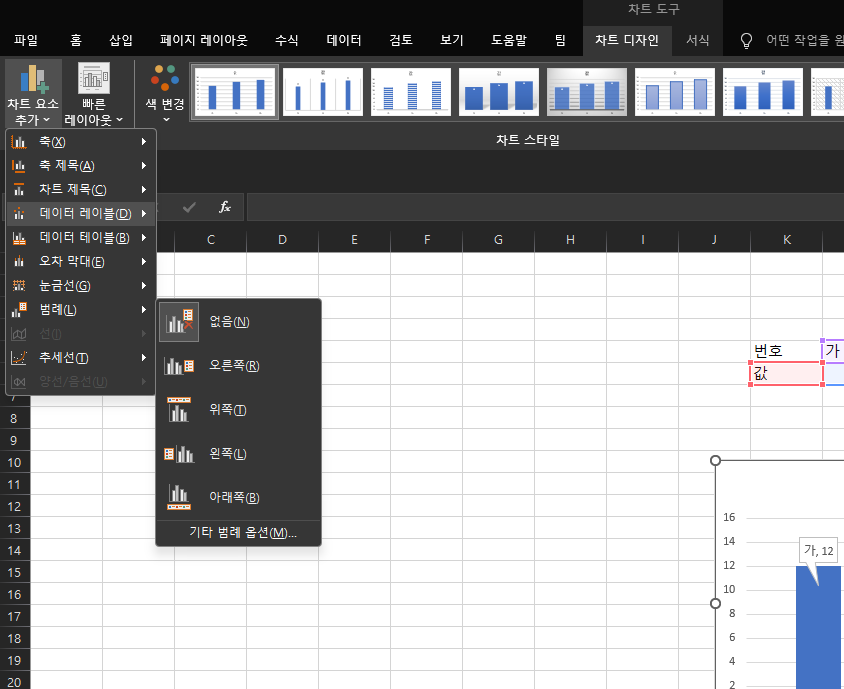Screen dimensions: 844x689
Task: Open the 색 변경 color palette
Action: (165, 93)
